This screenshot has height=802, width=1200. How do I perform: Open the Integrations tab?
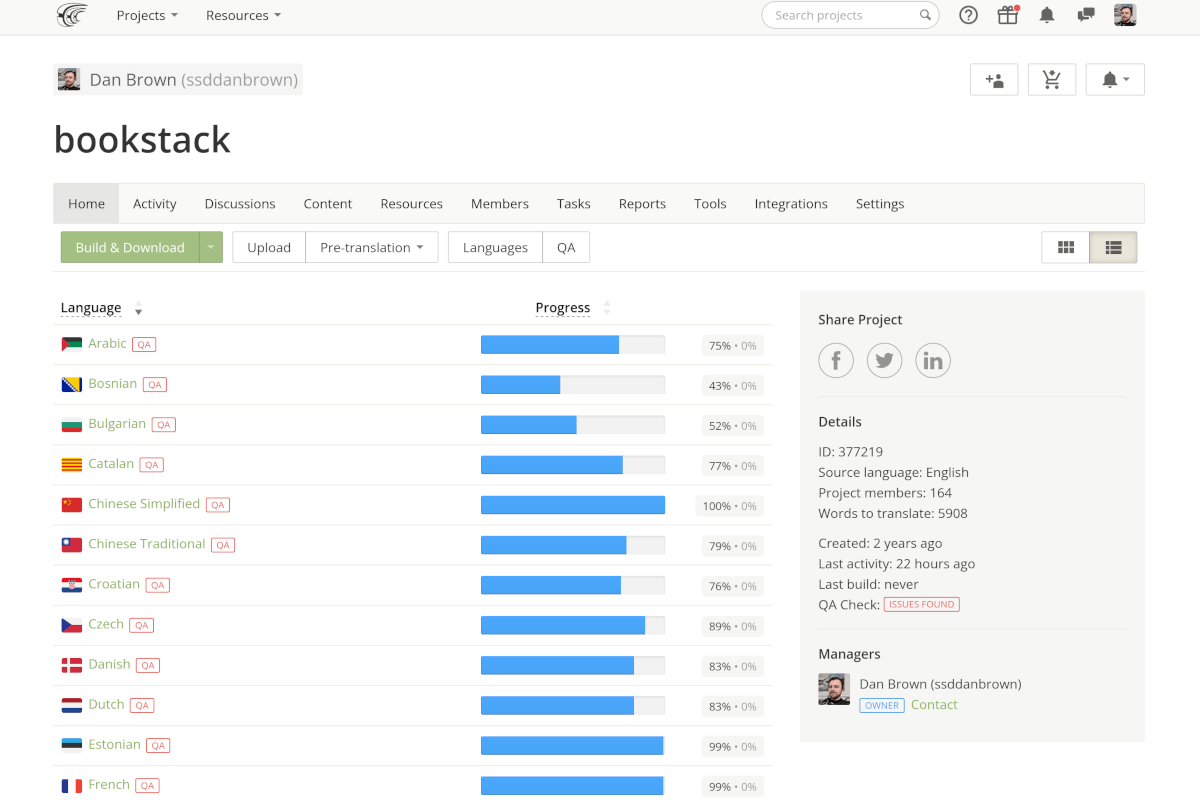click(x=791, y=203)
